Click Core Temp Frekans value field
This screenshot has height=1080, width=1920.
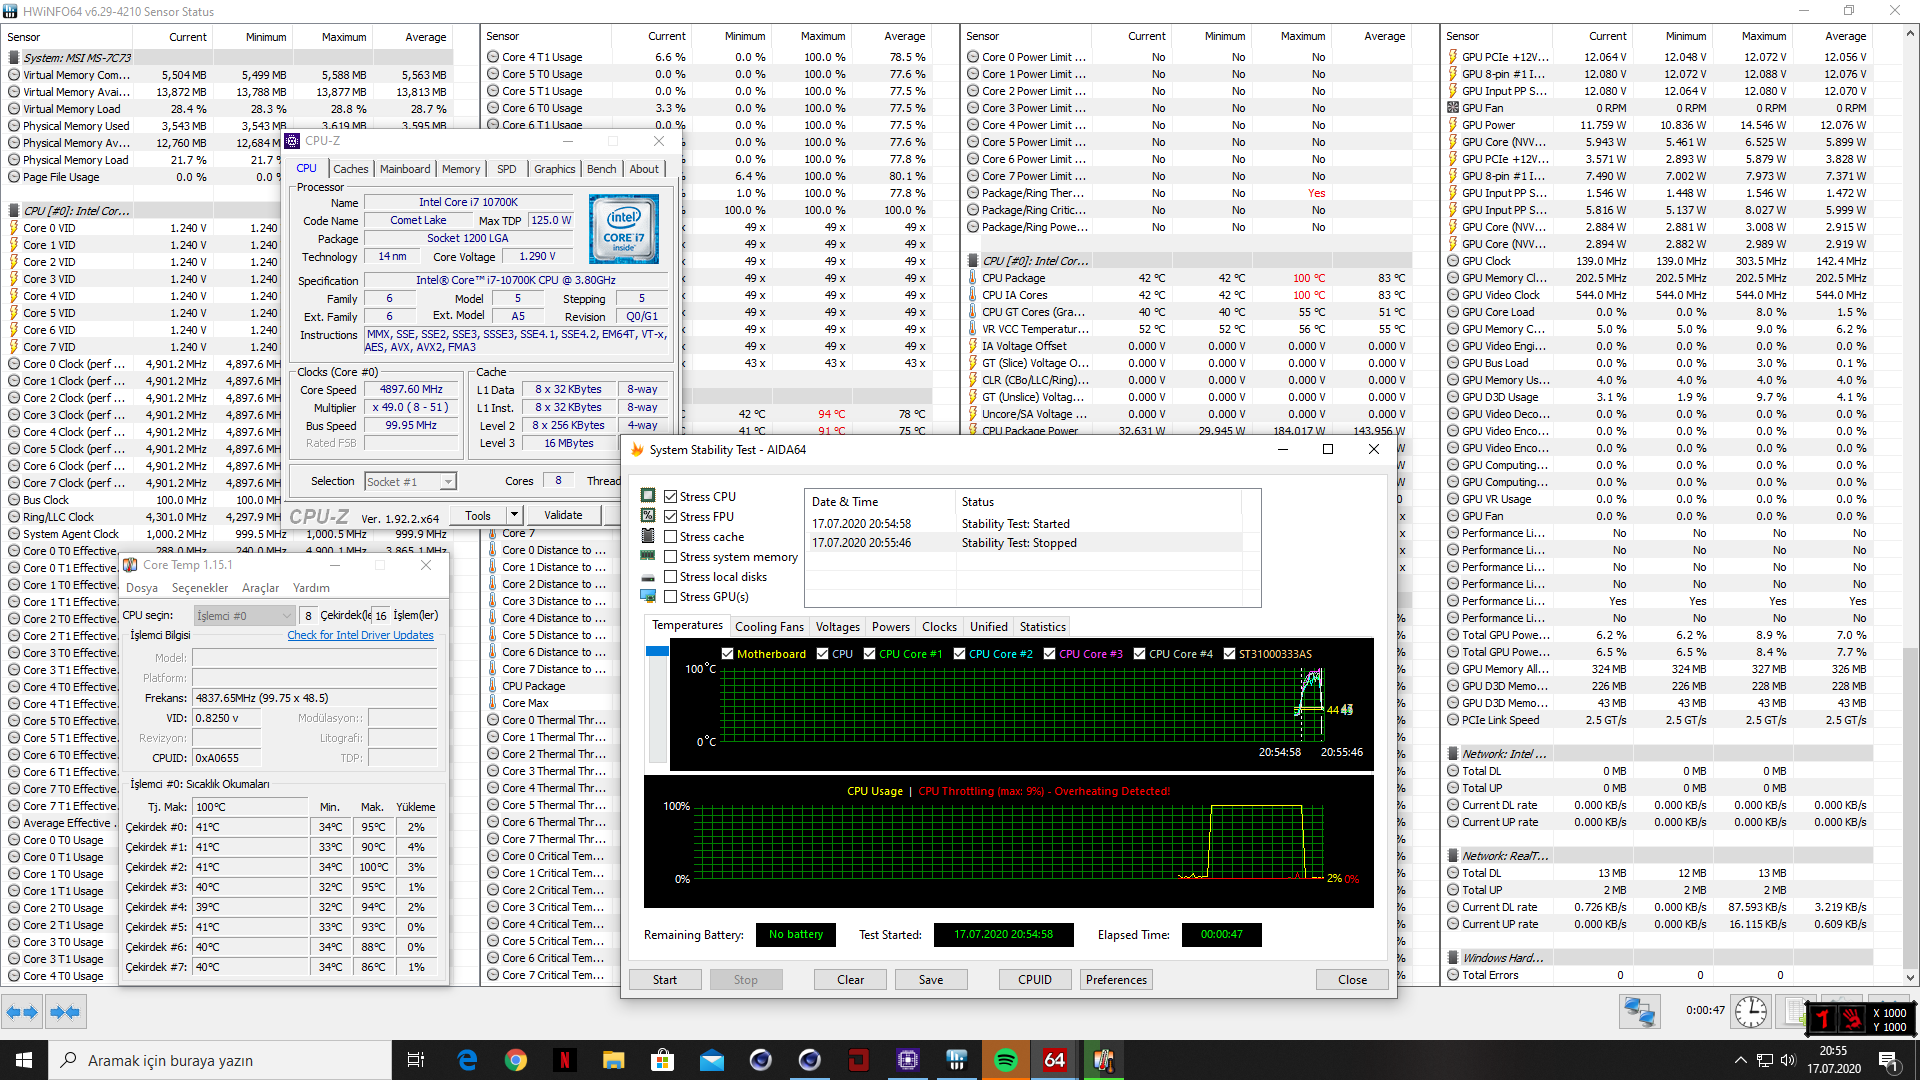pyautogui.click(x=315, y=698)
